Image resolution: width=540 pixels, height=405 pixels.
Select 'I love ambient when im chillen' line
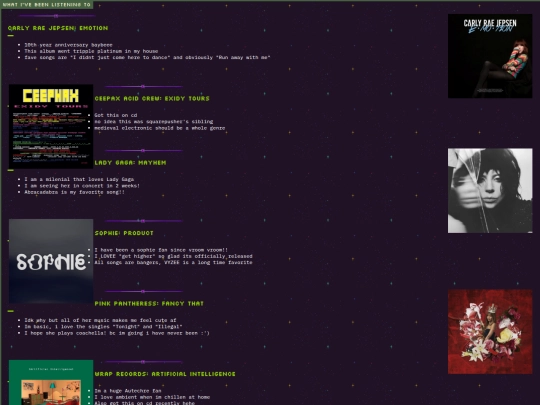pyautogui.click(x=152, y=397)
